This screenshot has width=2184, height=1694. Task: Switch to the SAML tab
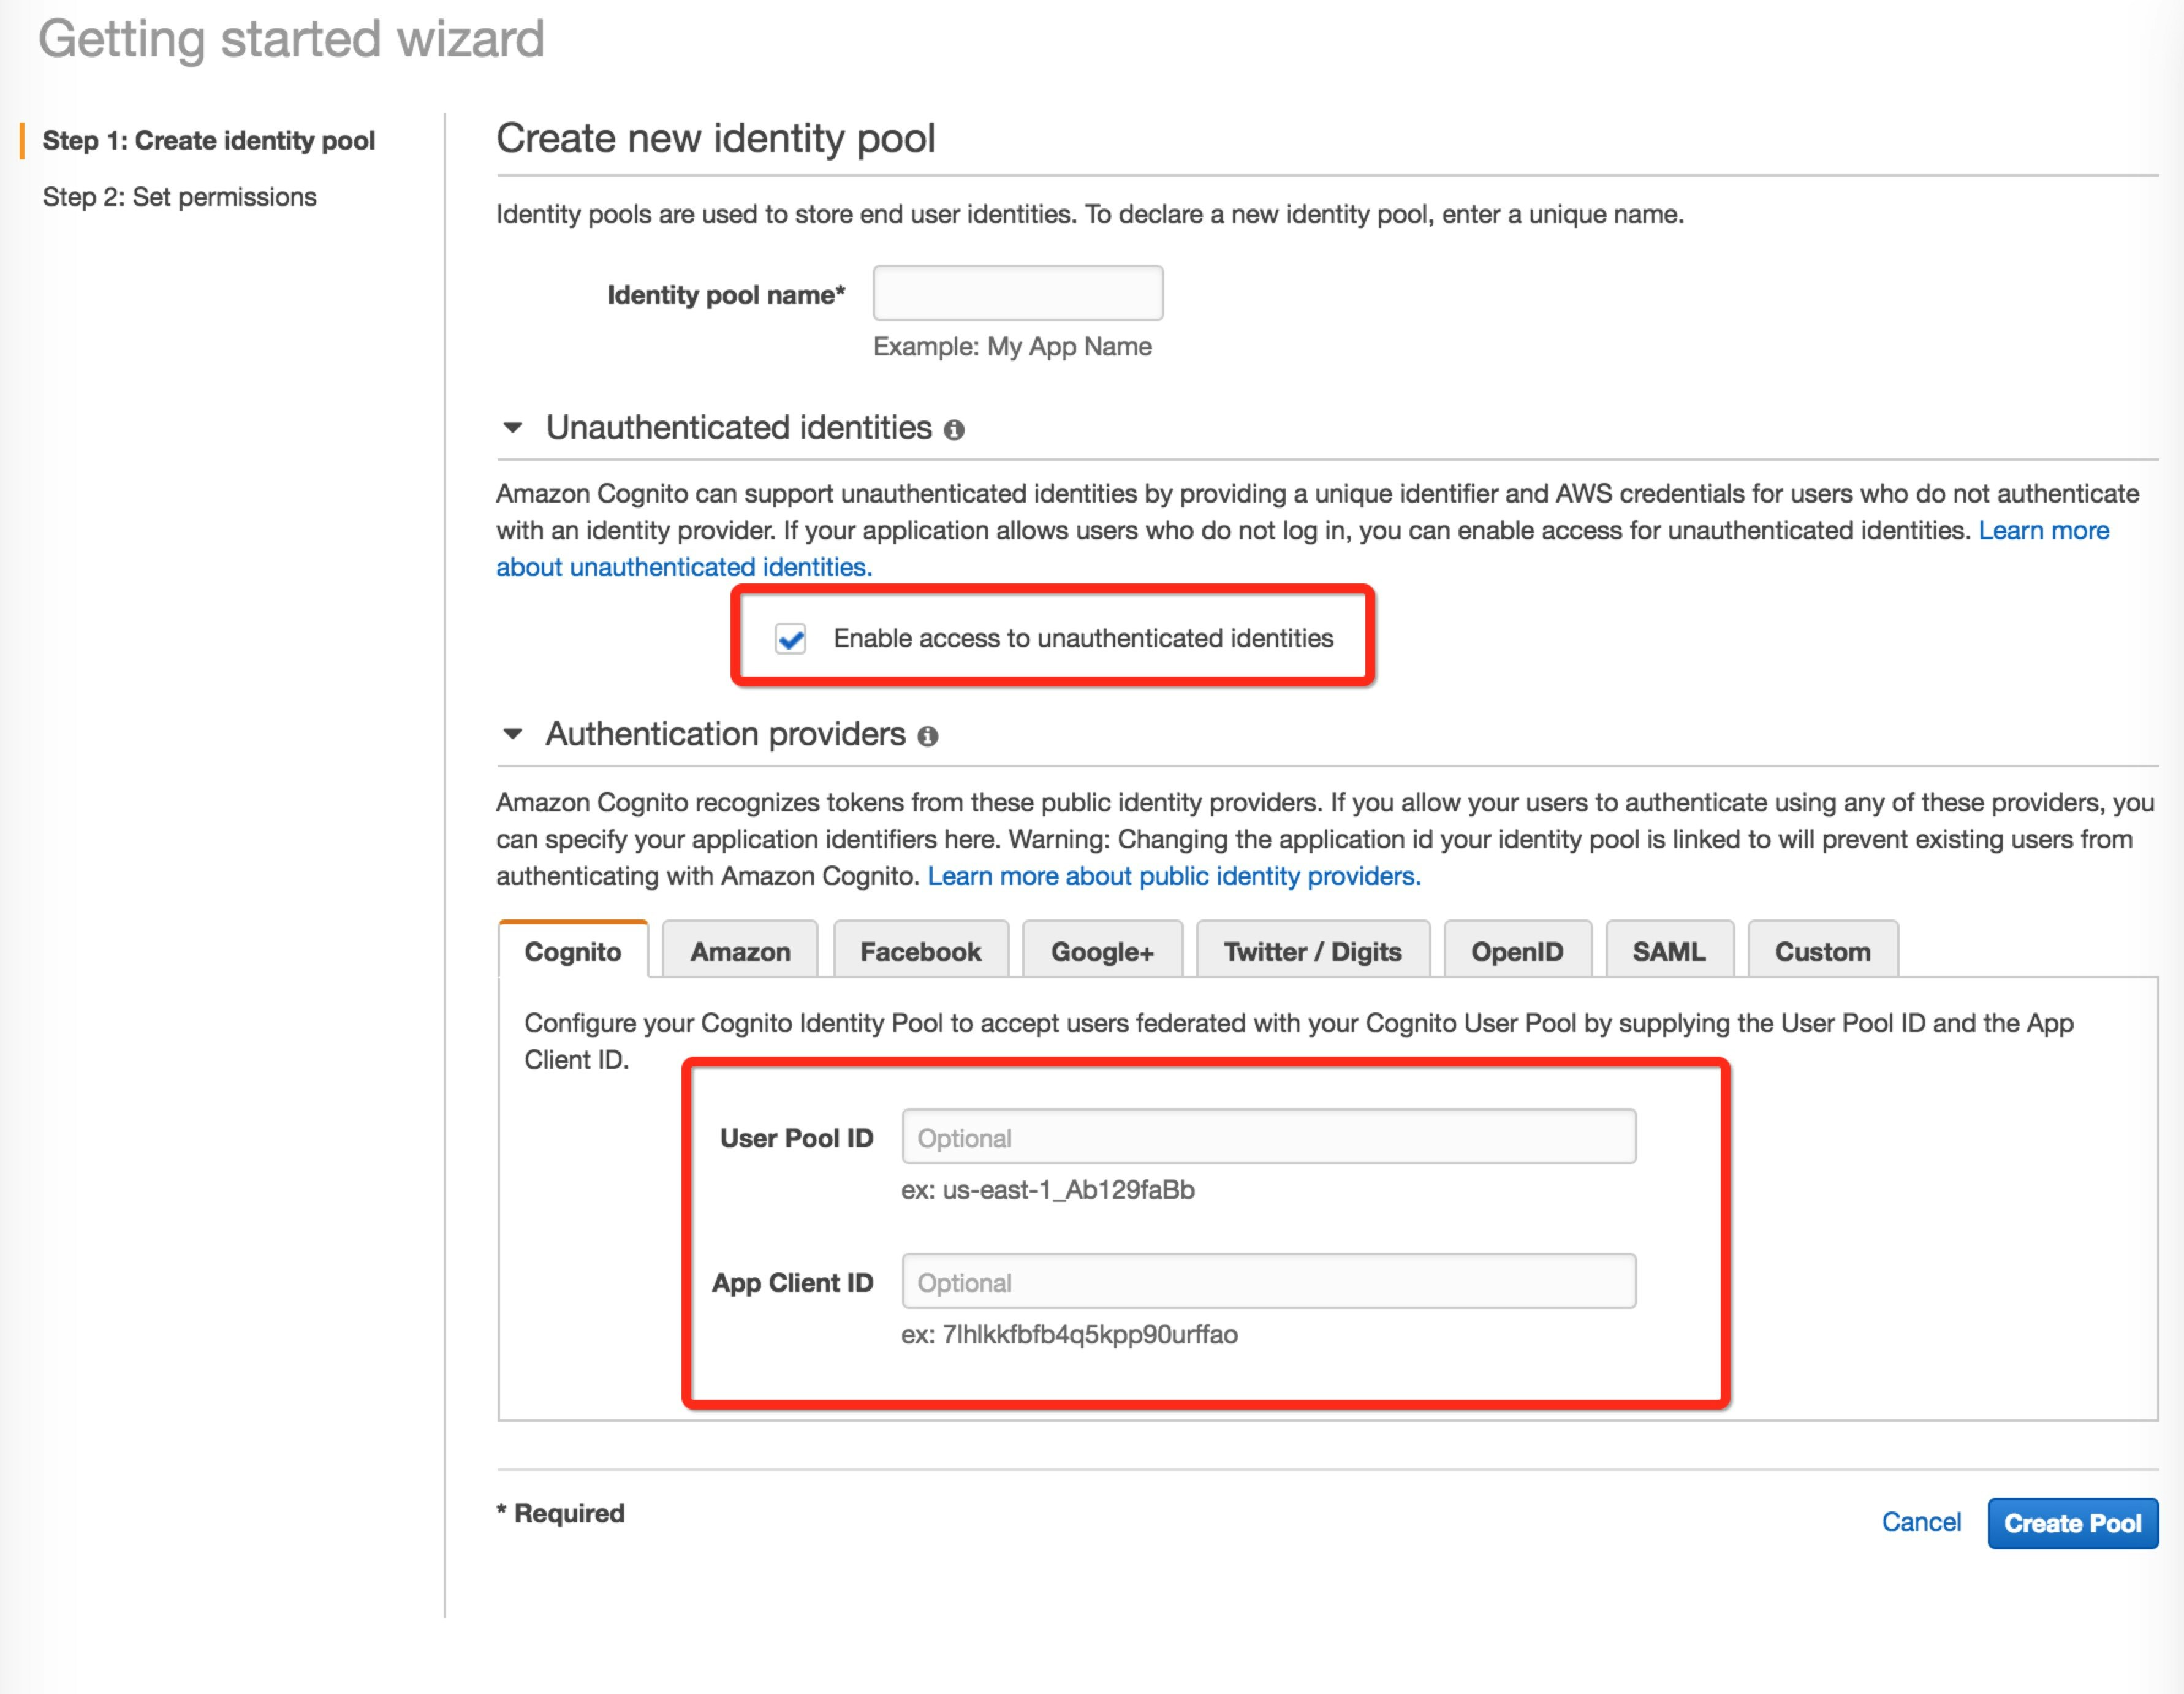click(x=1669, y=950)
